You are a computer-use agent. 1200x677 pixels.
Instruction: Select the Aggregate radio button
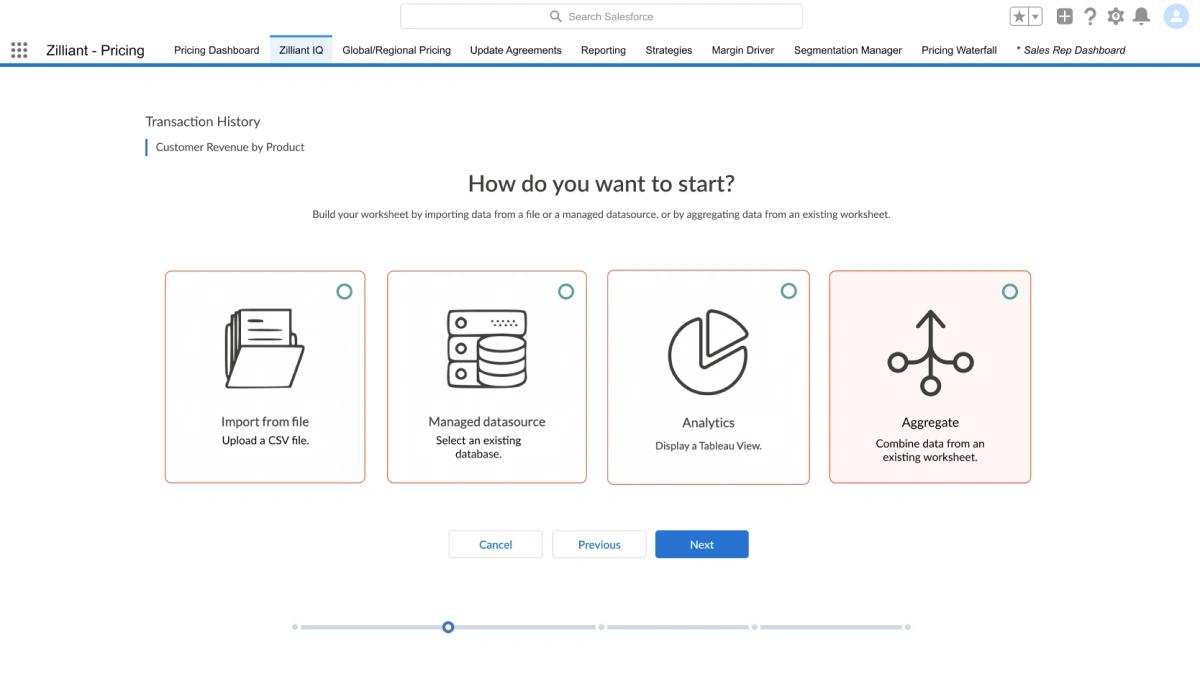pos(1010,291)
